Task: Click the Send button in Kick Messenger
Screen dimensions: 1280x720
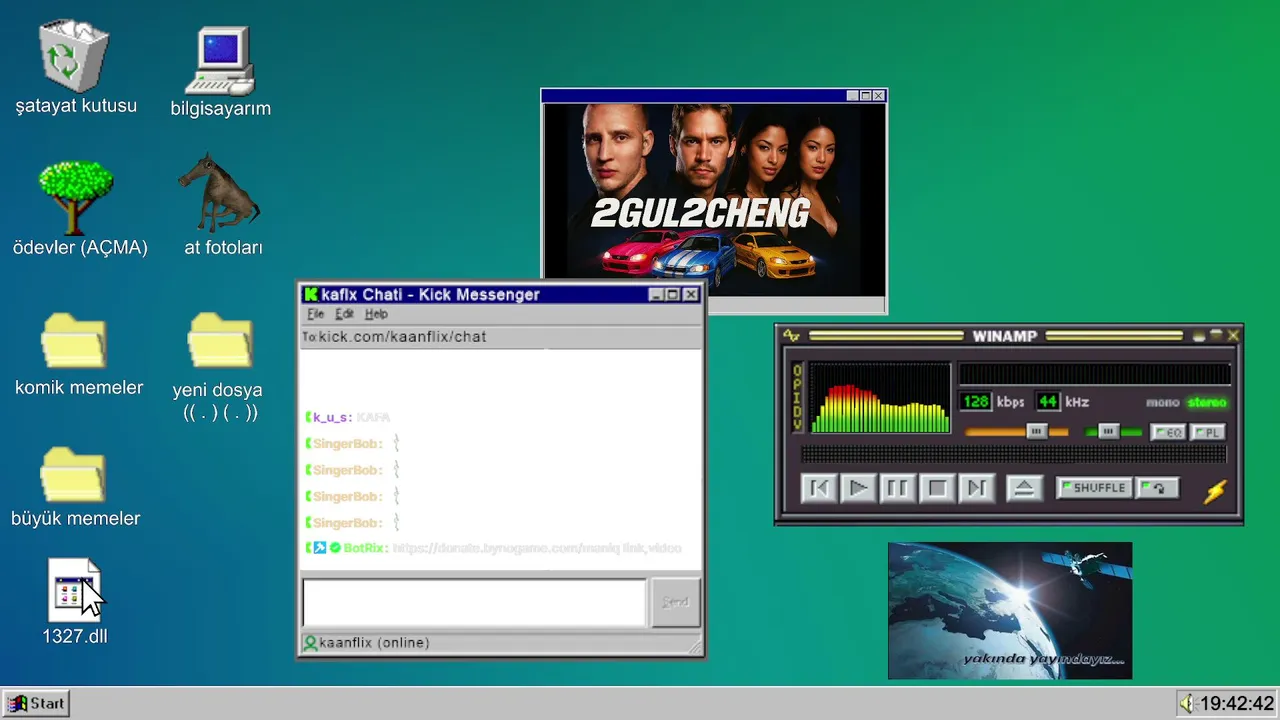Action: pos(675,602)
